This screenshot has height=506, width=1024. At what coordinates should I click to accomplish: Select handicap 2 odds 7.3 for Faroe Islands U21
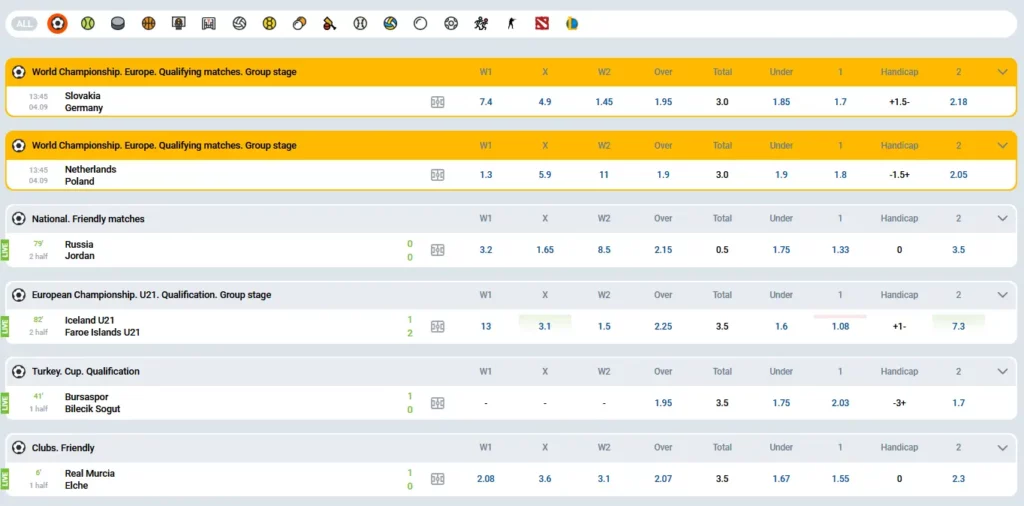coord(958,326)
